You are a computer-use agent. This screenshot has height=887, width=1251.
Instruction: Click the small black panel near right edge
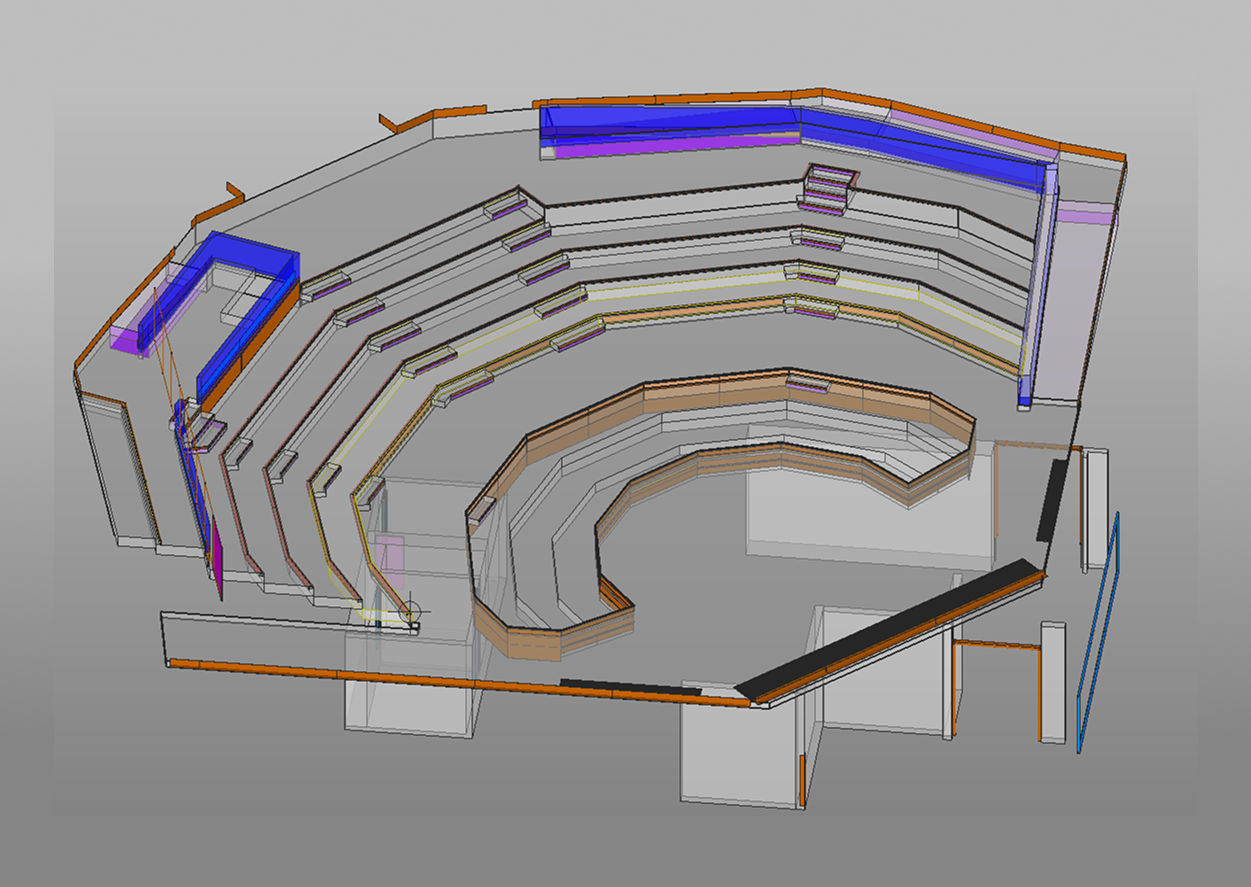point(1052,500)
